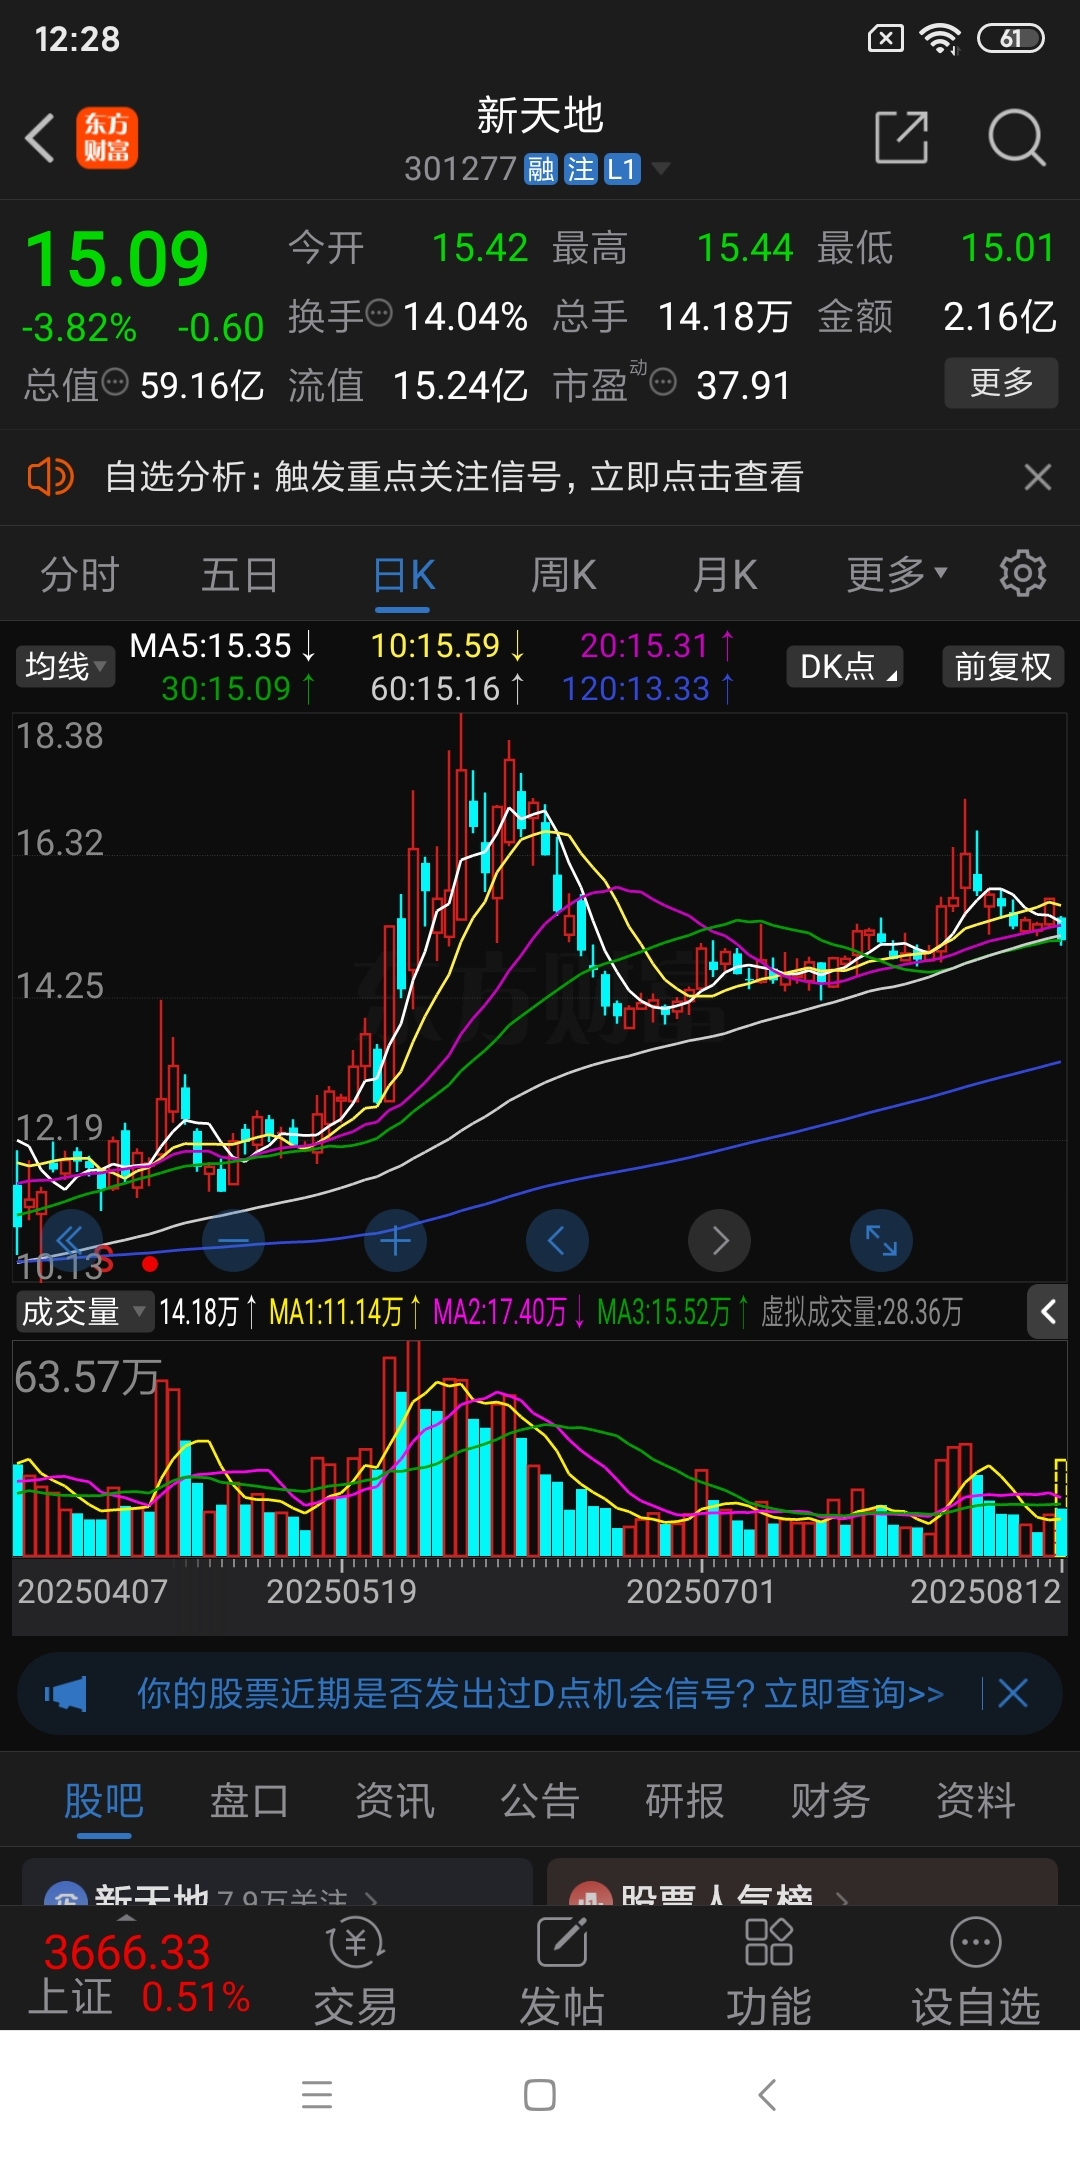This screenshot has width=1080, height=2160.
Task: Select the 股吧 tab
Action: click(x=104, y=1802)
